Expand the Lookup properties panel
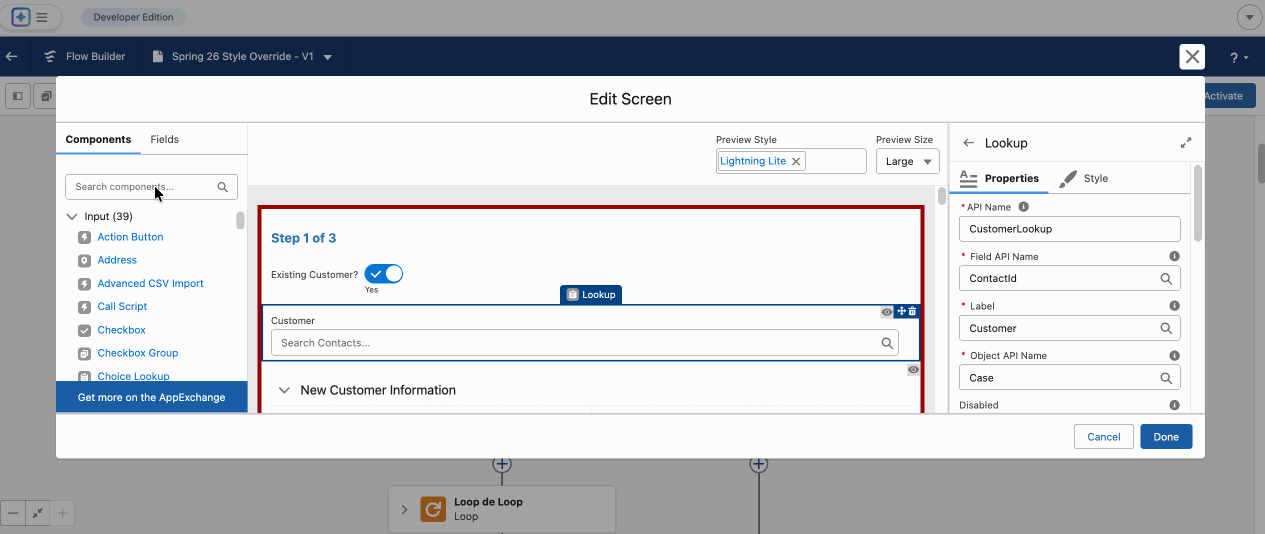 [1185, 143]
